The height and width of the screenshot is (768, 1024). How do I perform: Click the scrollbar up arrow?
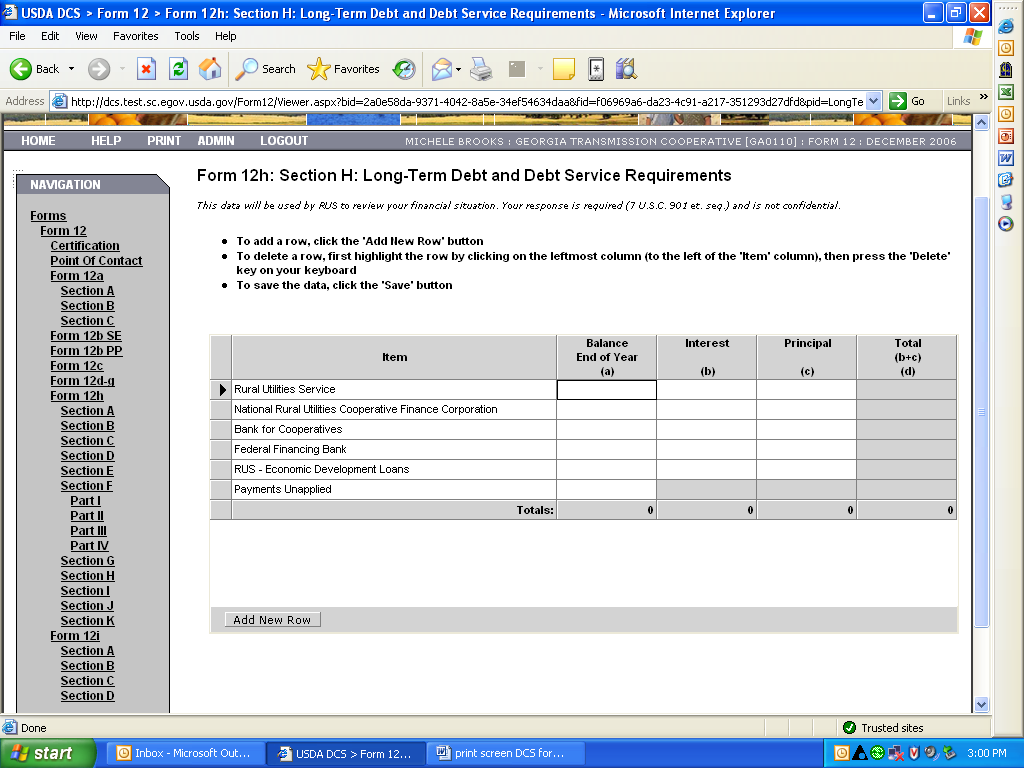point(982,122)
